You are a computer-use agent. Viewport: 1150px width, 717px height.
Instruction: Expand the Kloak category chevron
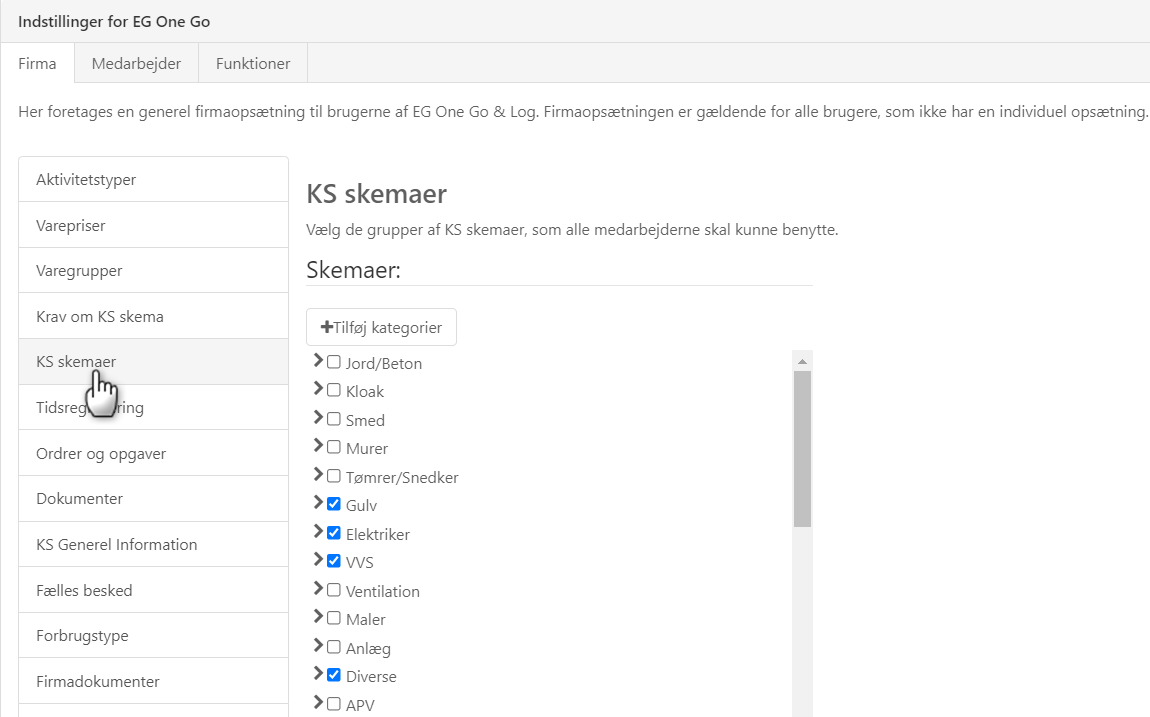click(319, 389)
